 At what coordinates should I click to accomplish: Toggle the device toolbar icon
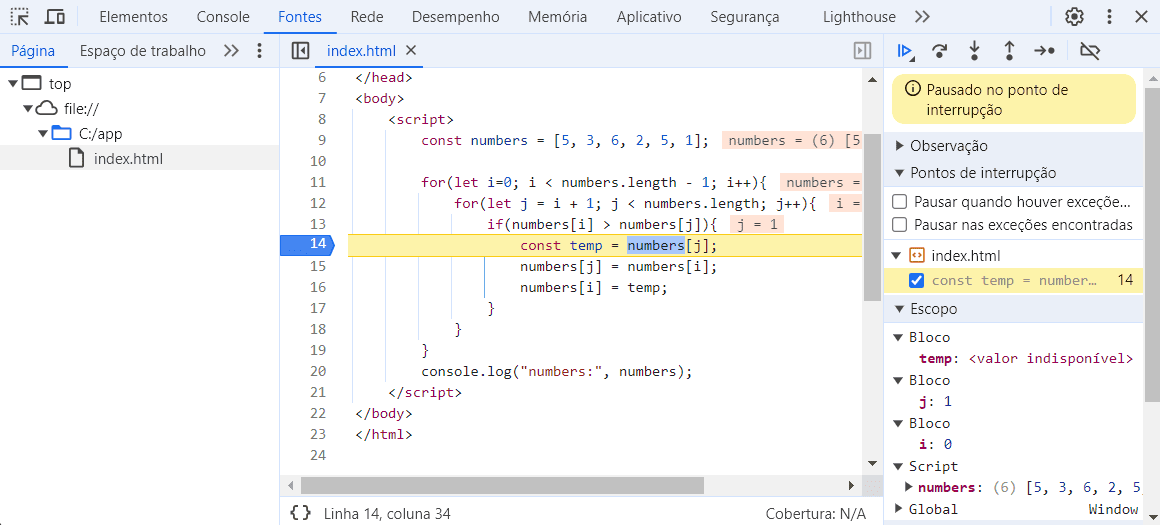55,16
